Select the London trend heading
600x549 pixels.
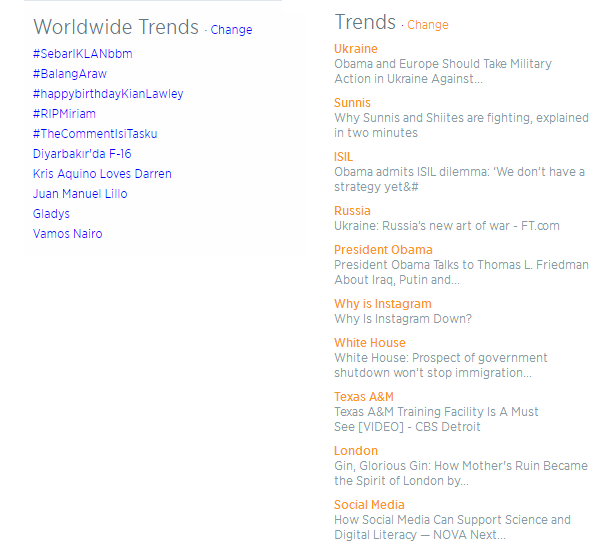(x=356, y=451)
